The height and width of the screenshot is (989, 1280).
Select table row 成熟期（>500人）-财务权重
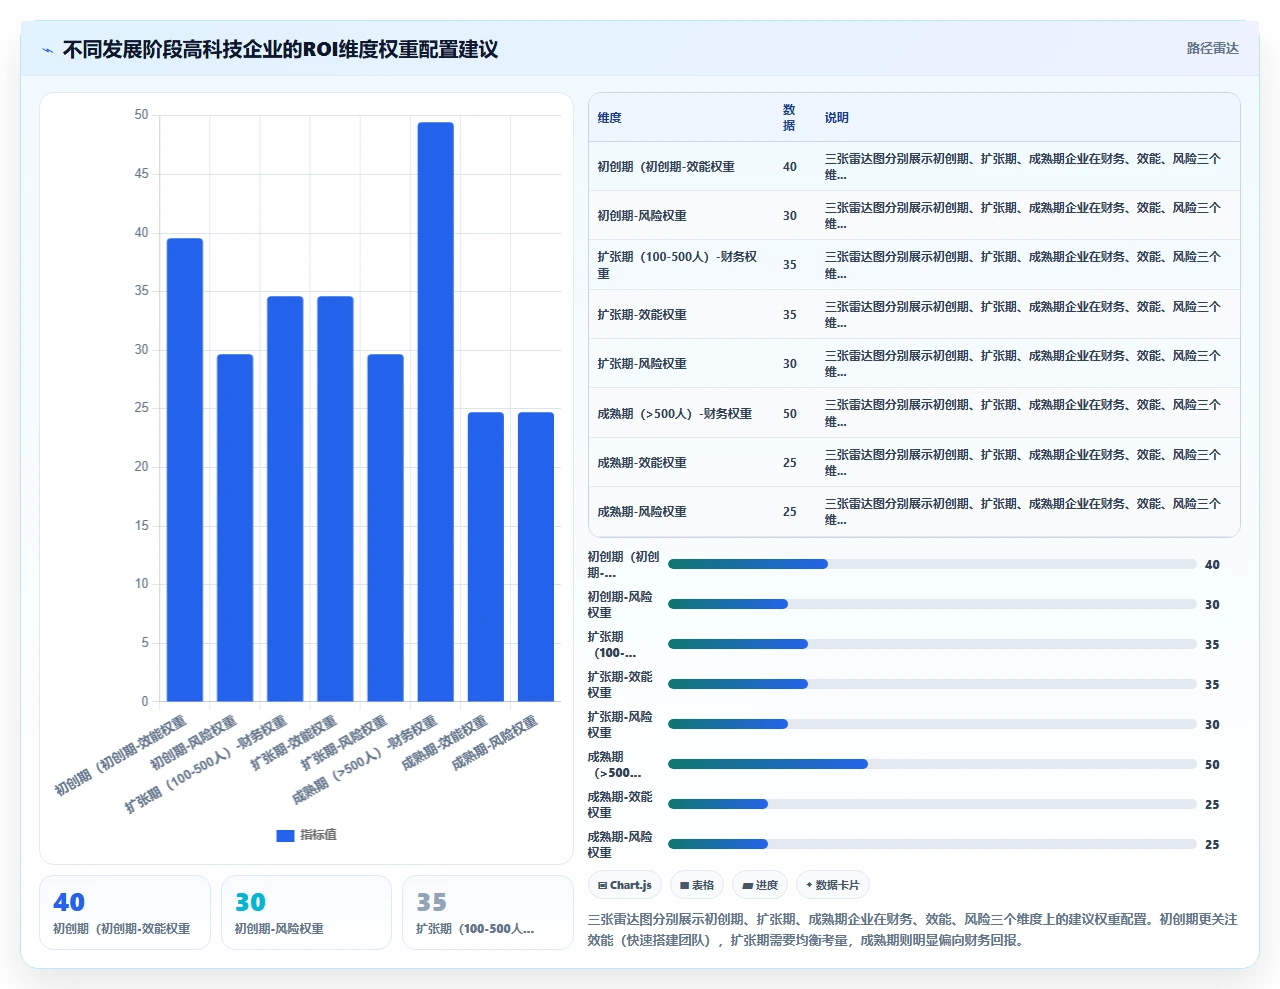point(914,413)
